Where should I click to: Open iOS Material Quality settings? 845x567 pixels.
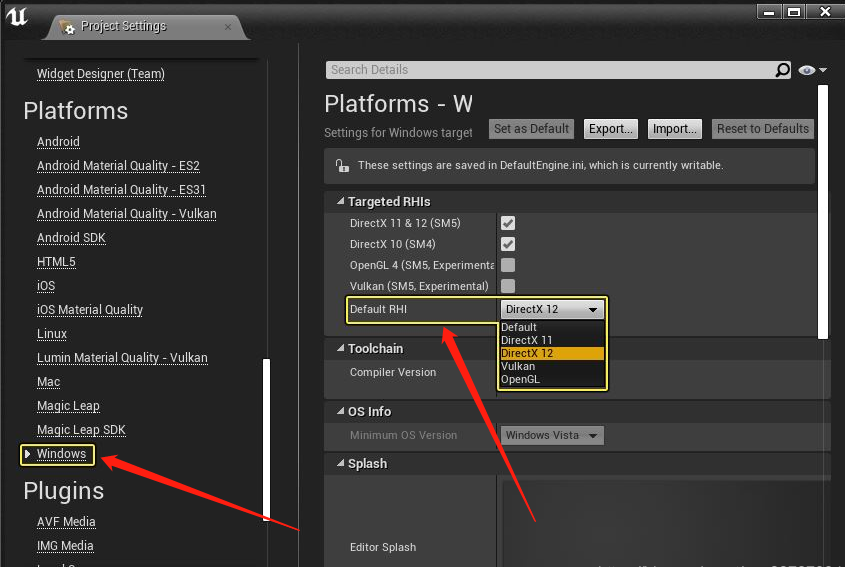[x=90, y=309]
